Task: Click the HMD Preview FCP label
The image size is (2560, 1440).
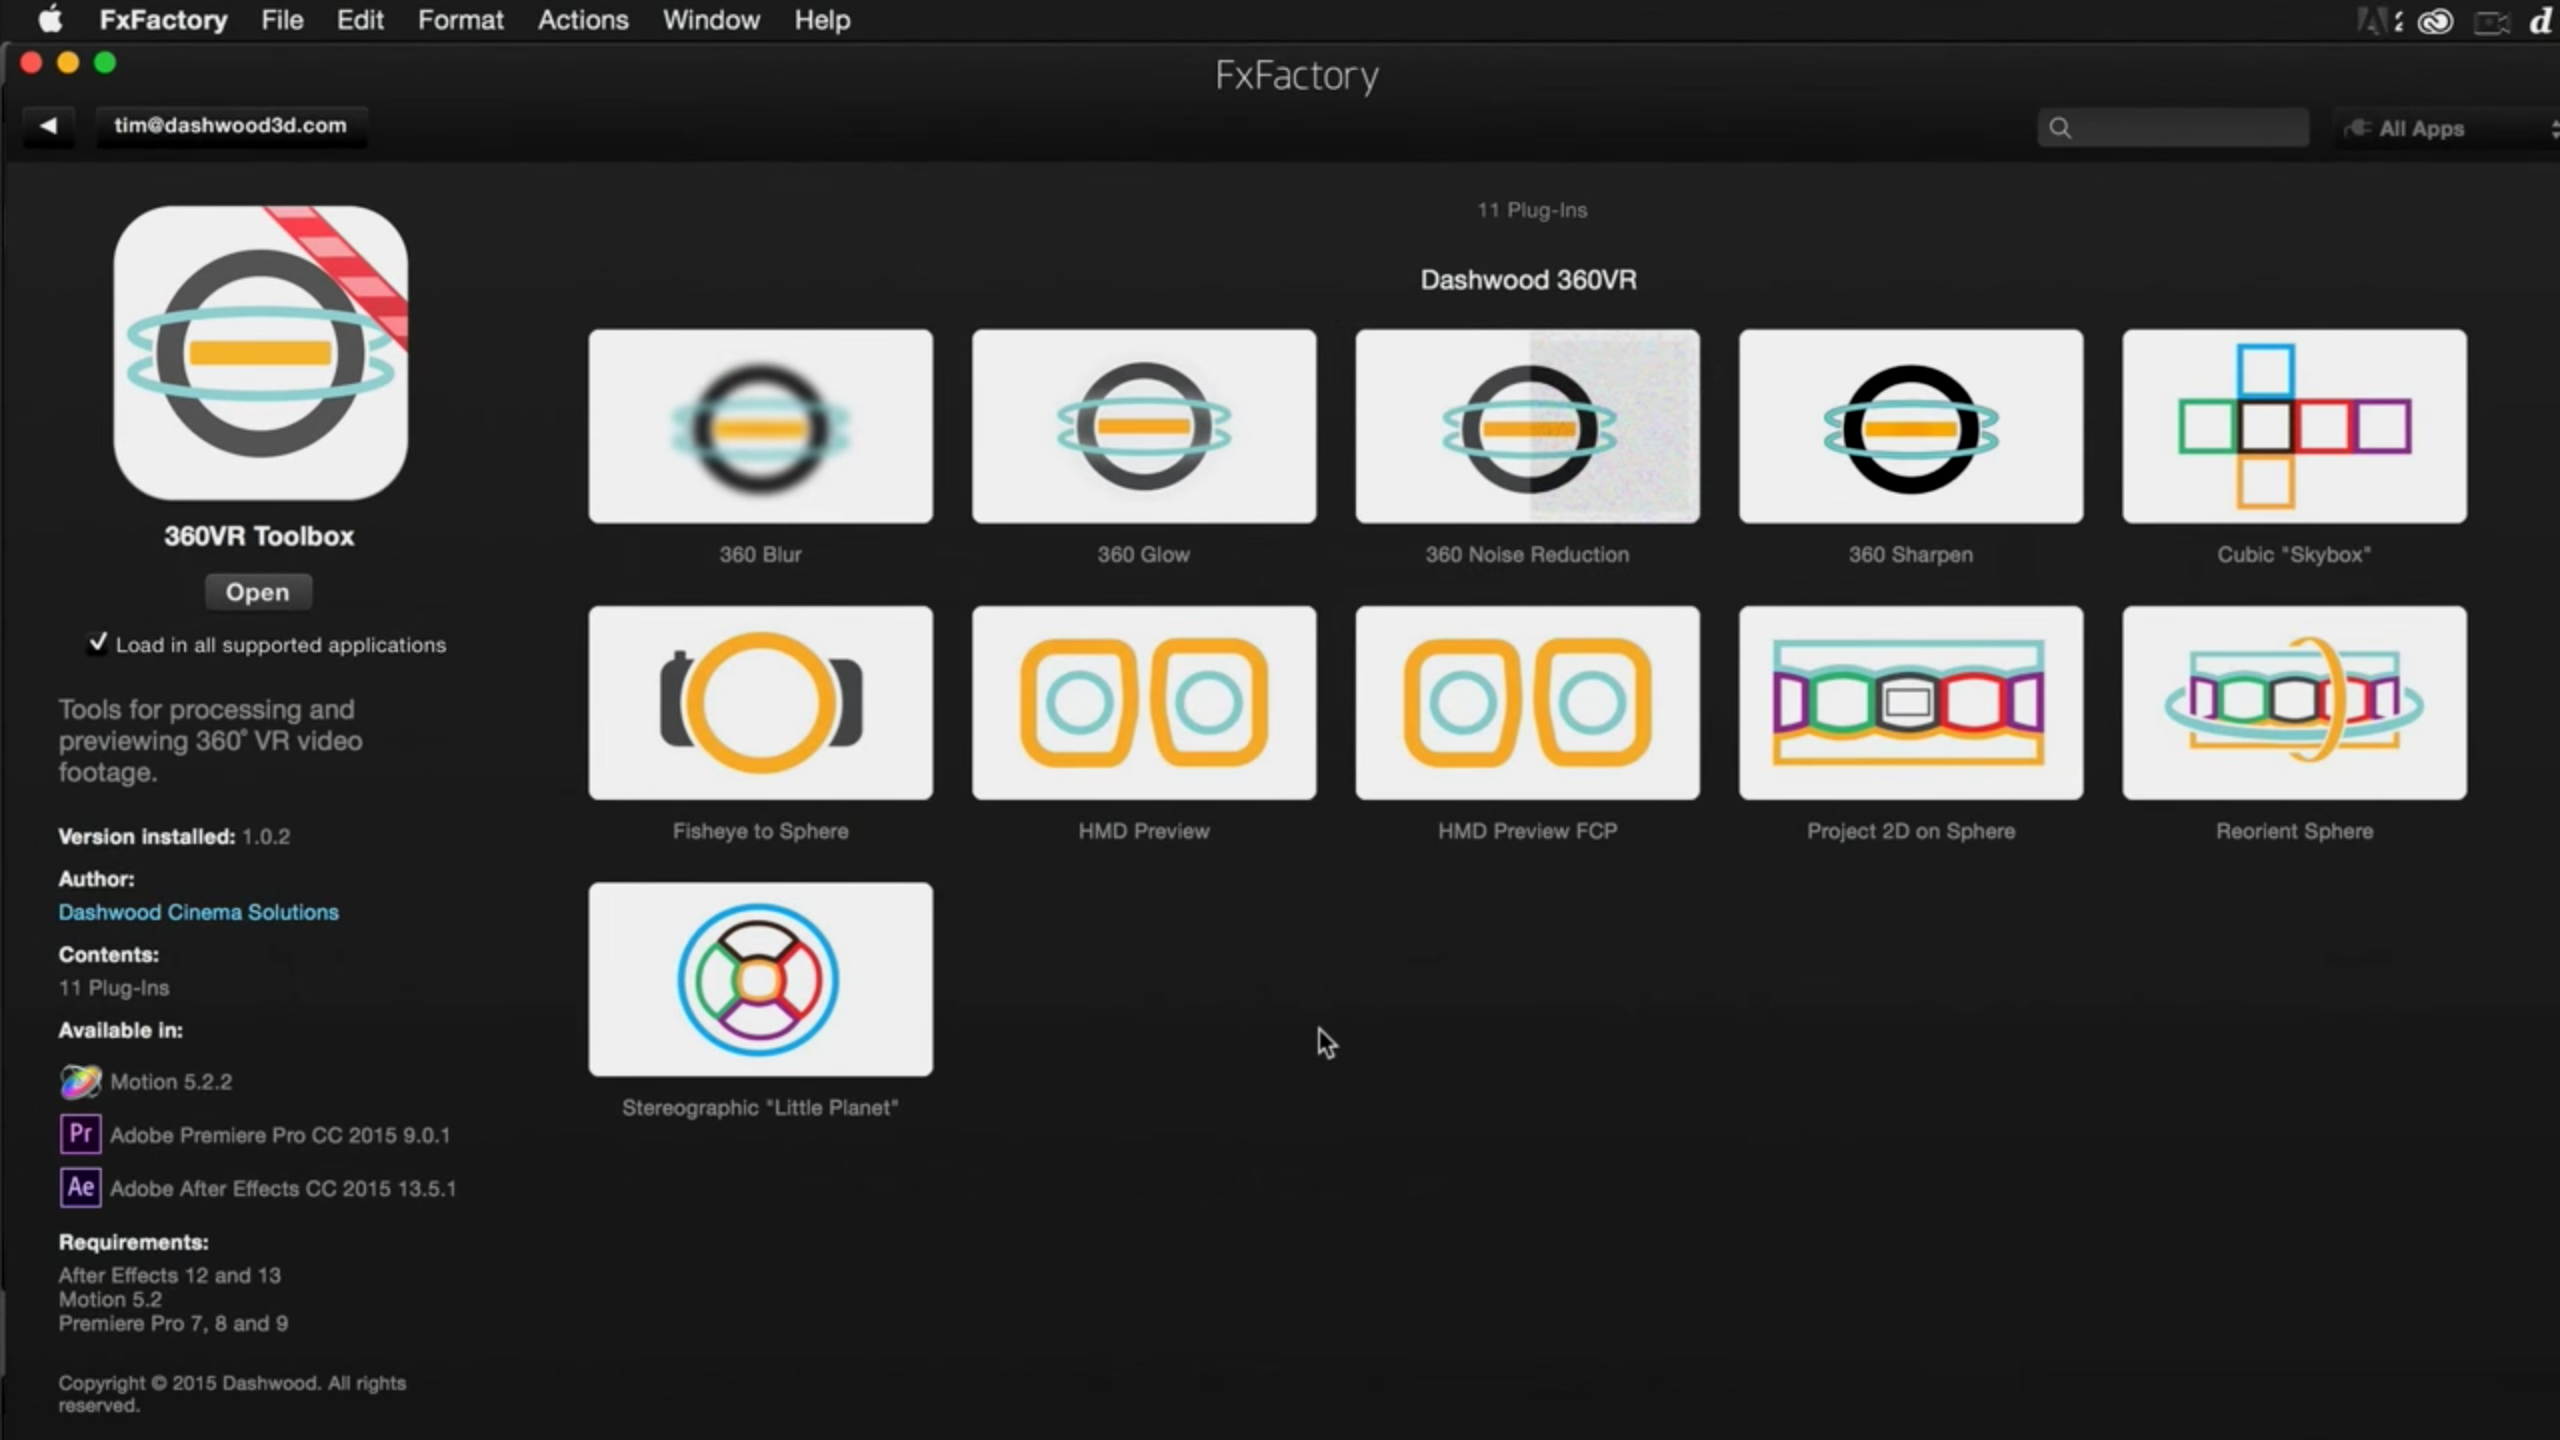Action: [1527, 831]
